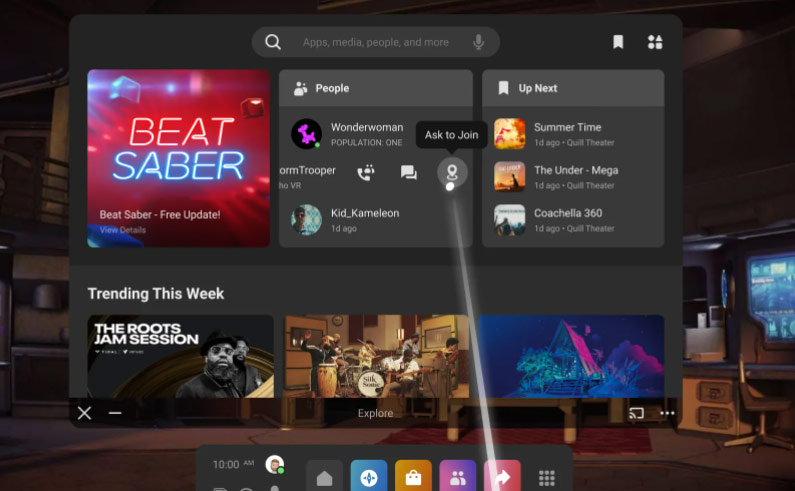Go to Home from the dock
Image resolution: width=795 pixels, height=491 pixels.
324,478
